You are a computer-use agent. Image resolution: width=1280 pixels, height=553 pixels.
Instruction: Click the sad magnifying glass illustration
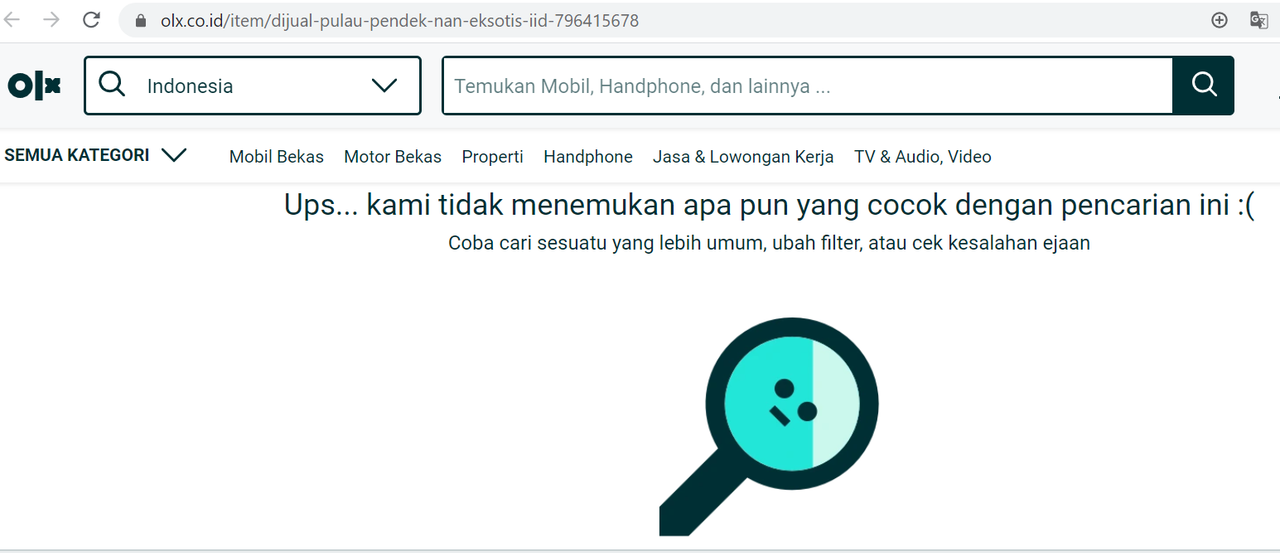pyautogui.click(x=769, y=427)
